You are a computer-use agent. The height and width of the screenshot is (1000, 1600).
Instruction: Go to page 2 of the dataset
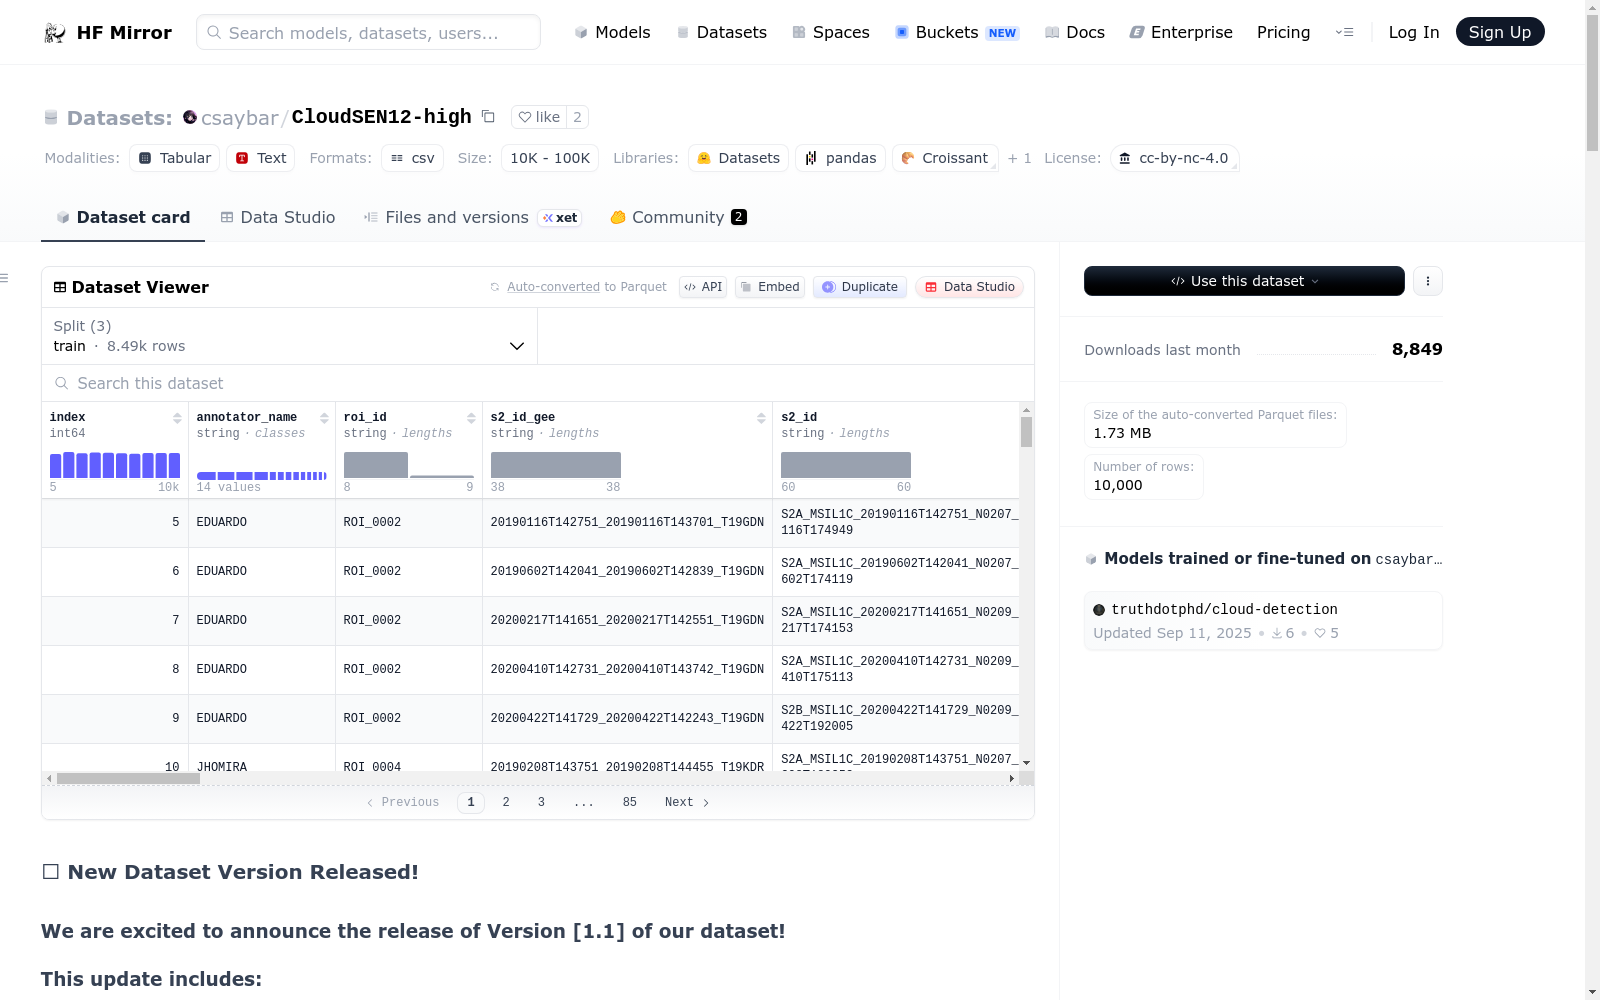point(506,802)
